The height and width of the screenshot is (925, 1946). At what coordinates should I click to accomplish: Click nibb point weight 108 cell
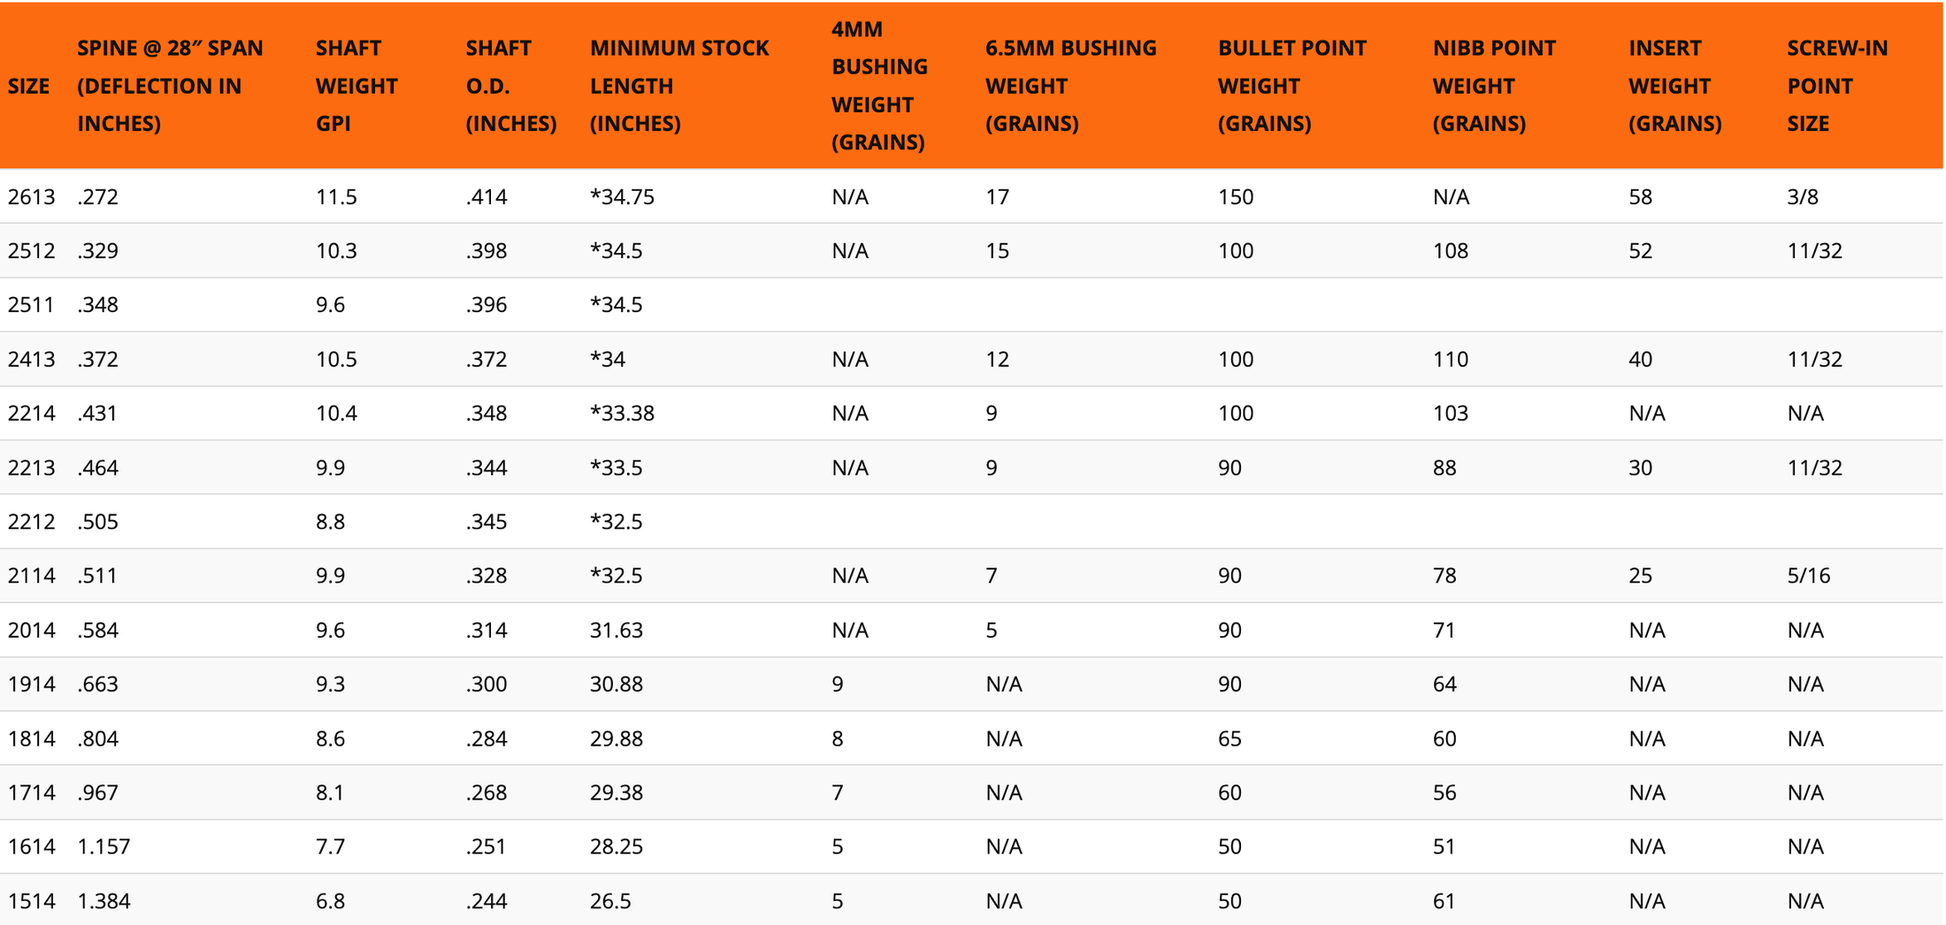(1451, 251)
